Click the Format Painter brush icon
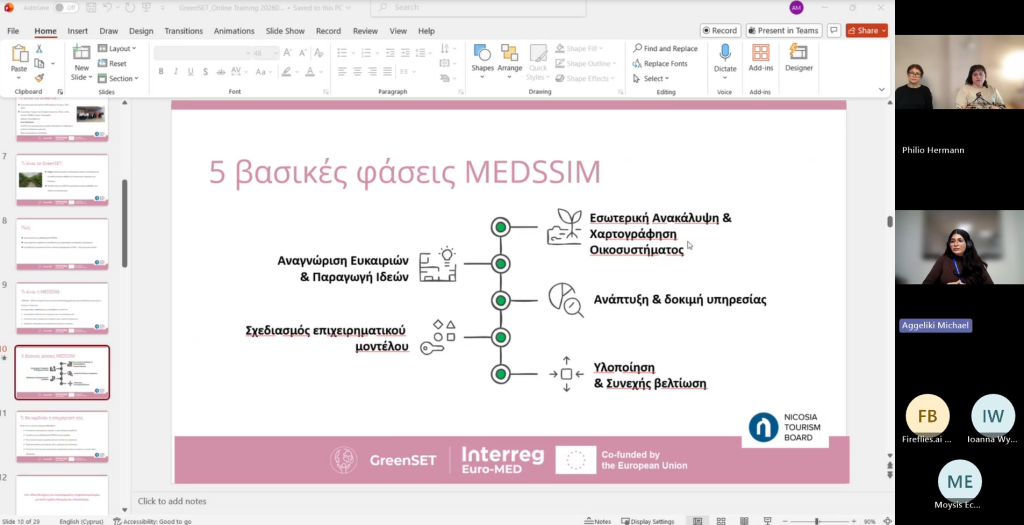1024x525 pixels. [39, 78]
